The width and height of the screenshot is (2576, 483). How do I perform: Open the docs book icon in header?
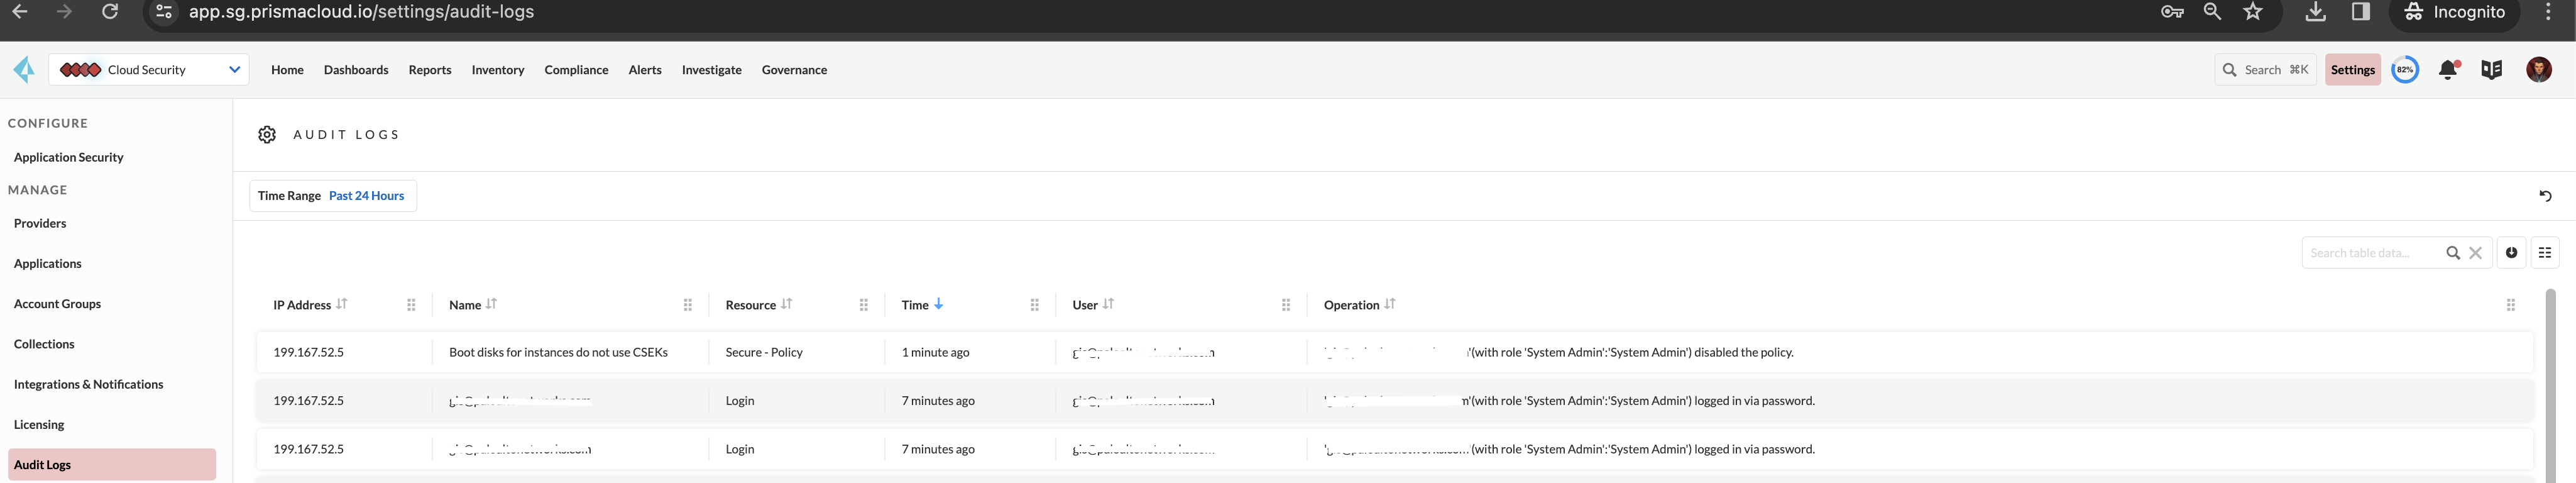pyautogui.click(x=2491, y=70)
